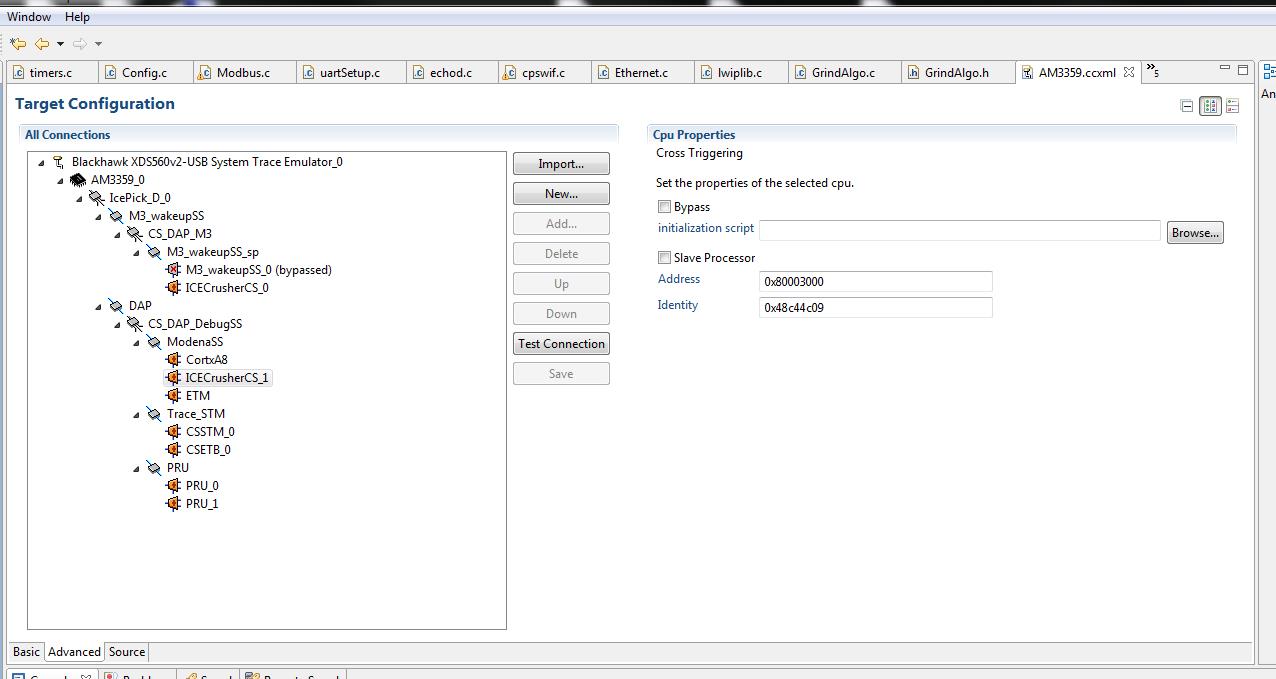Select the ETM cpu icon
This screenshot has width=1276, height=679.
coord(173,396)
